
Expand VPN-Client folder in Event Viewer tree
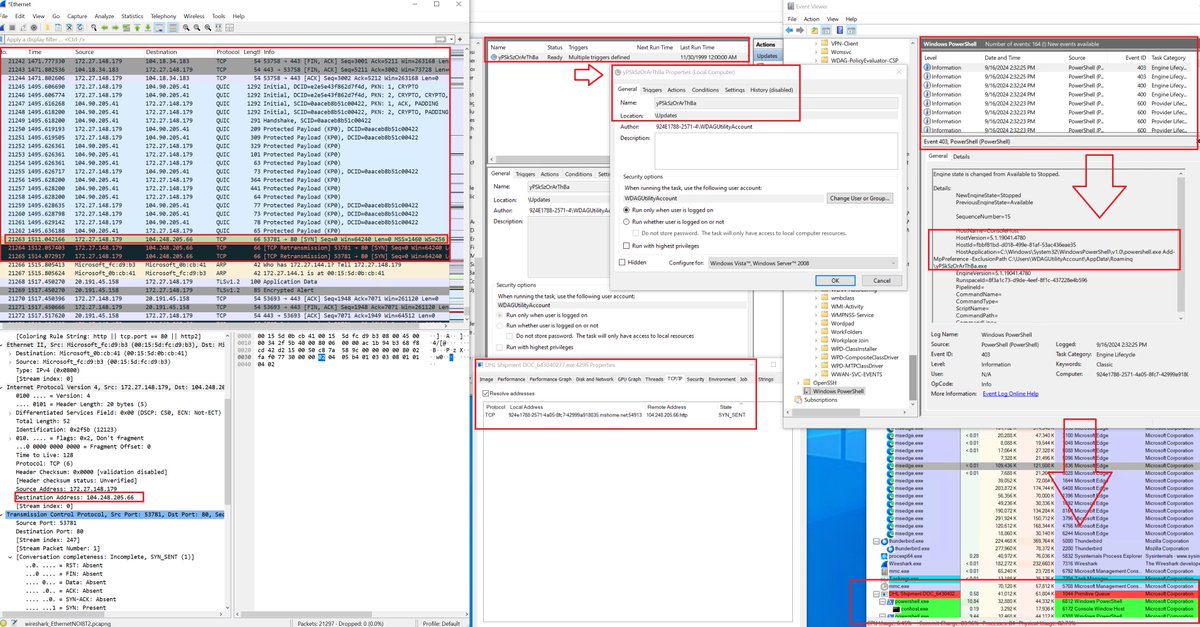[816, 44]
